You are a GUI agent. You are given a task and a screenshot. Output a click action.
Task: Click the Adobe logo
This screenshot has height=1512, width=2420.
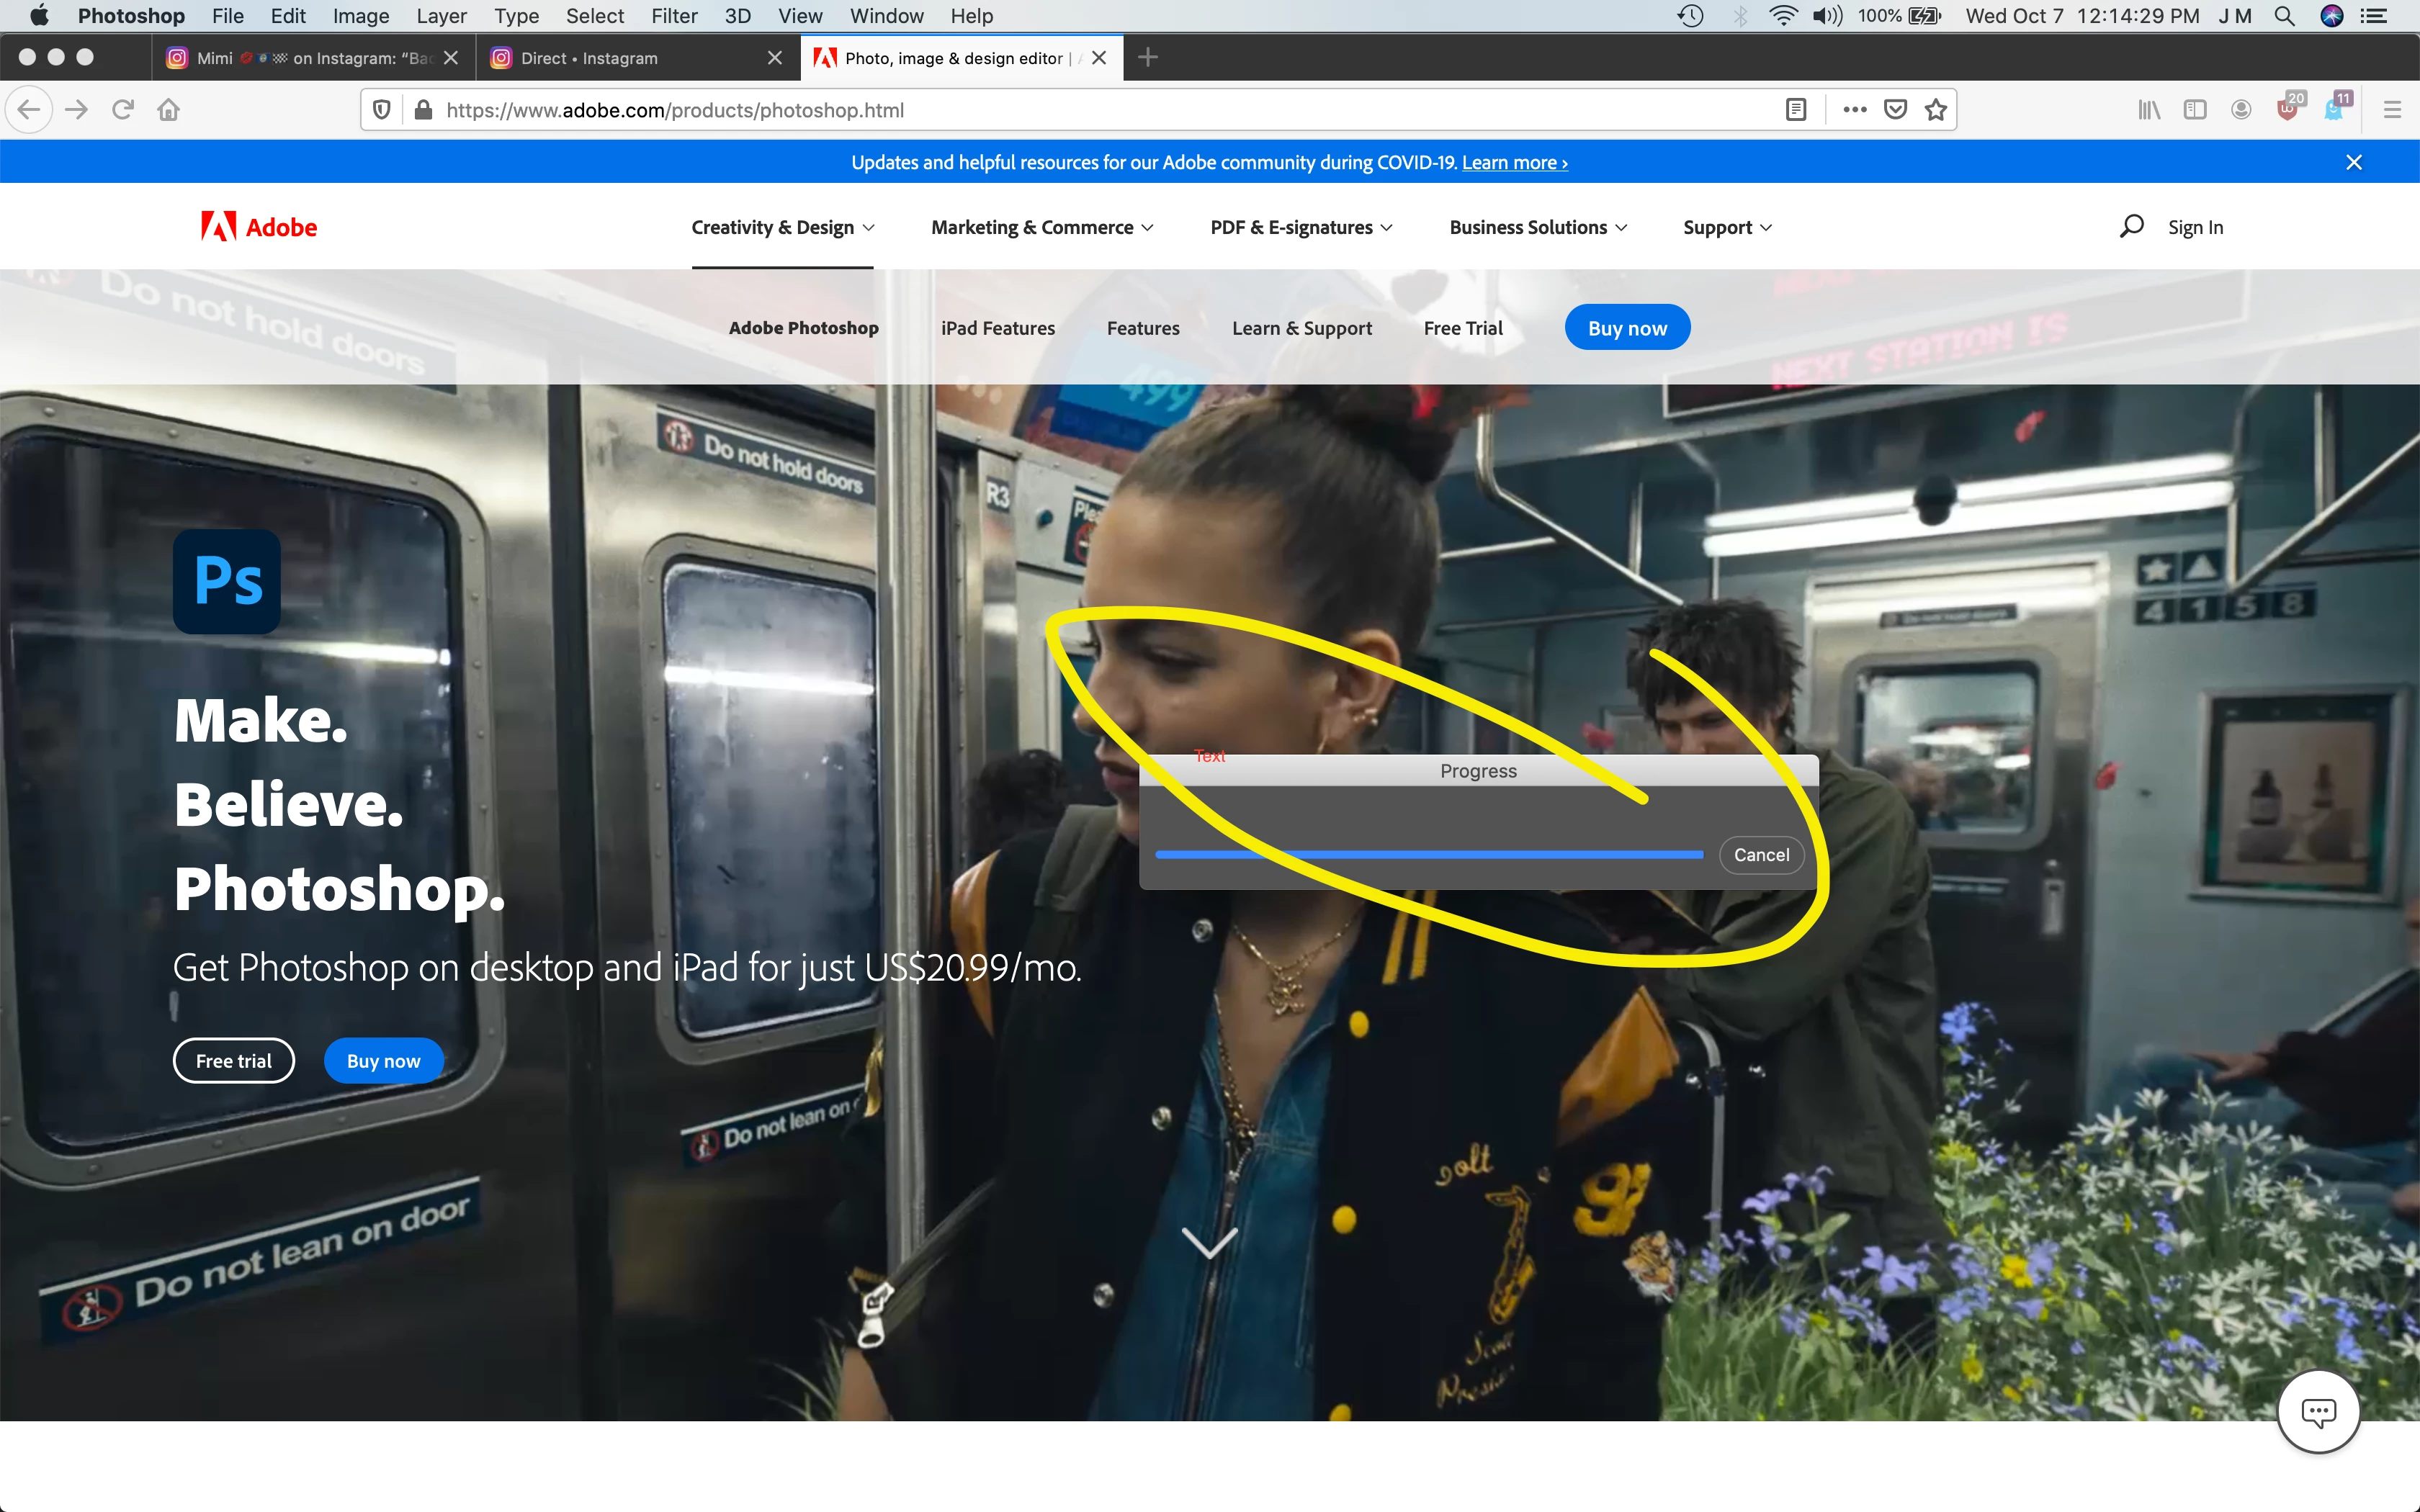tap(259, 227)
